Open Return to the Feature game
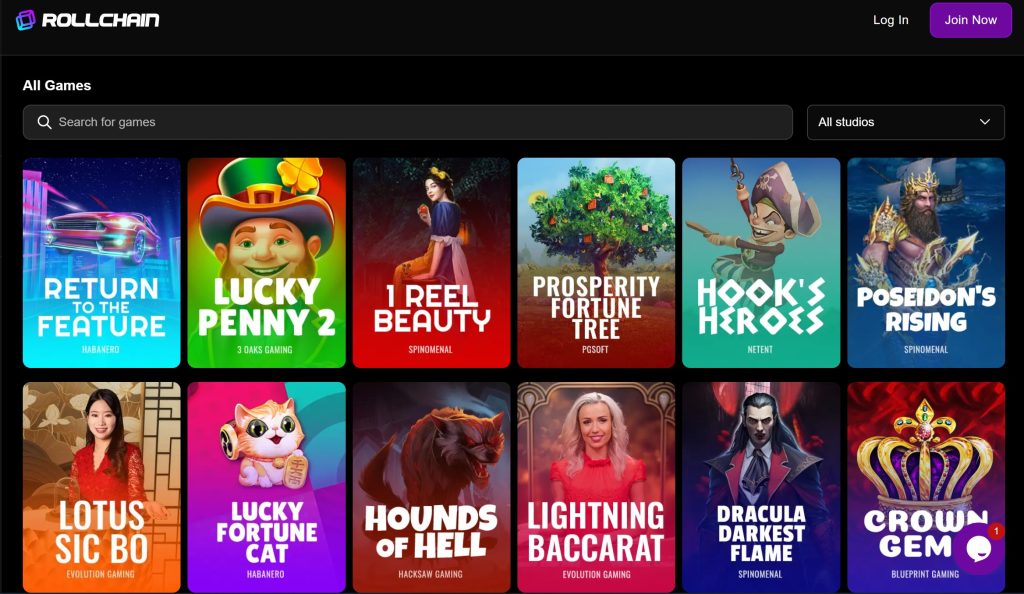Image resolution: width=1024 pixels, height=594 pixels. tap(101, 262)
